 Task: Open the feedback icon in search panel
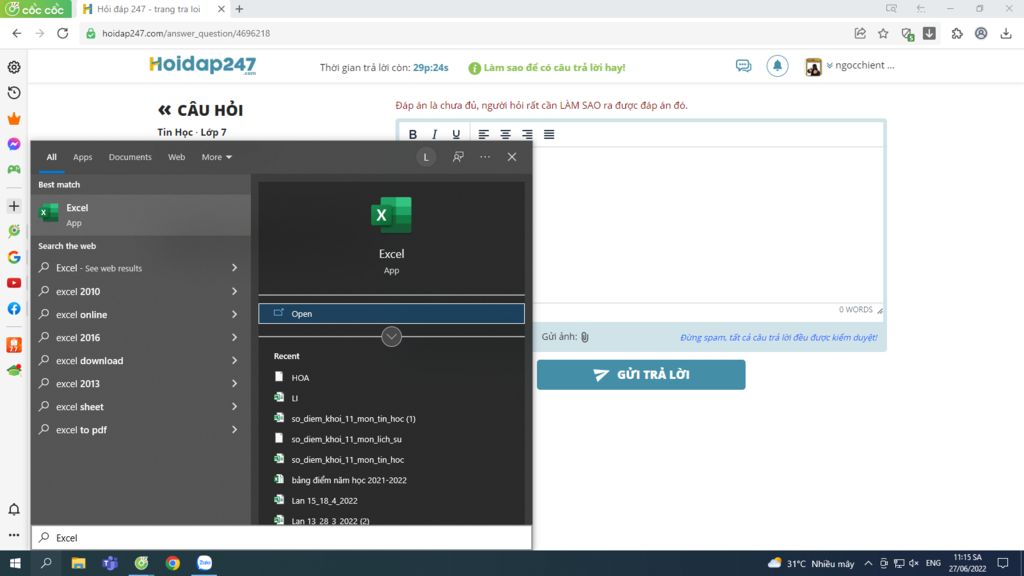click(458, 157)
